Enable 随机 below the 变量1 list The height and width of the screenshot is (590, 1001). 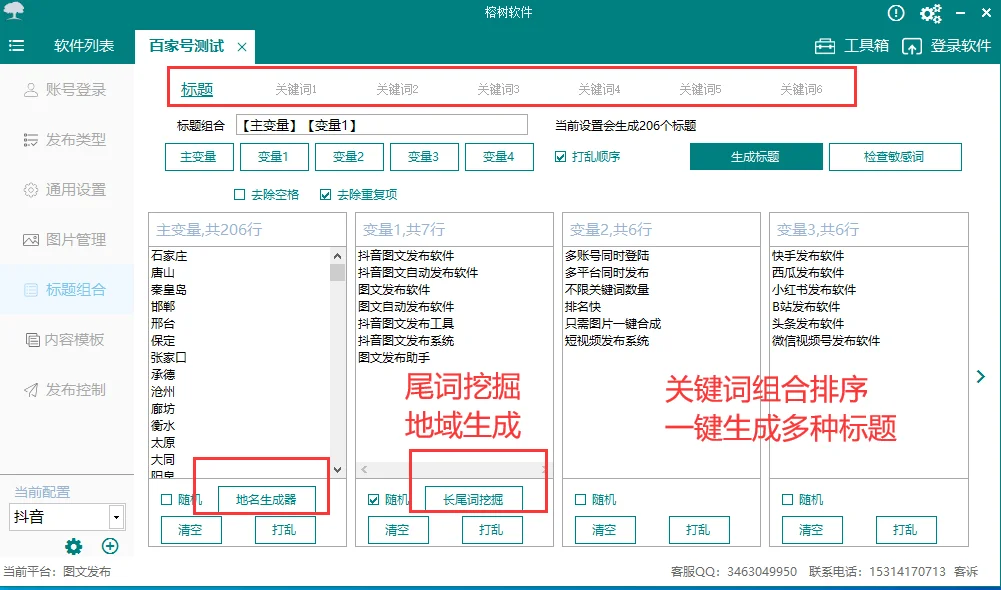[x=371, y=499]
